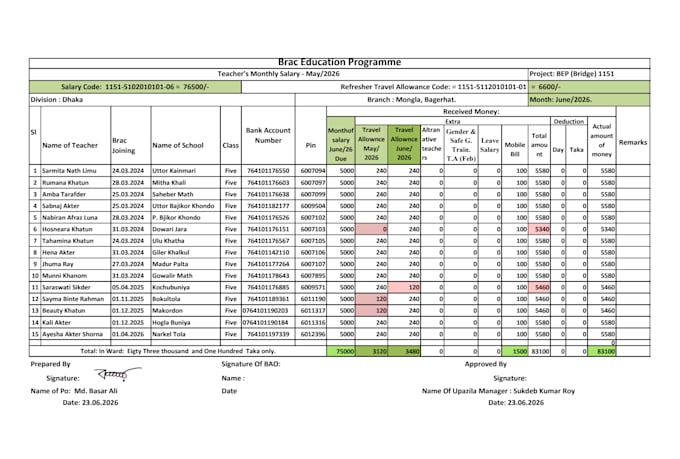Select teacher name 'Sayma Binte Rahman'

point(73,299)
